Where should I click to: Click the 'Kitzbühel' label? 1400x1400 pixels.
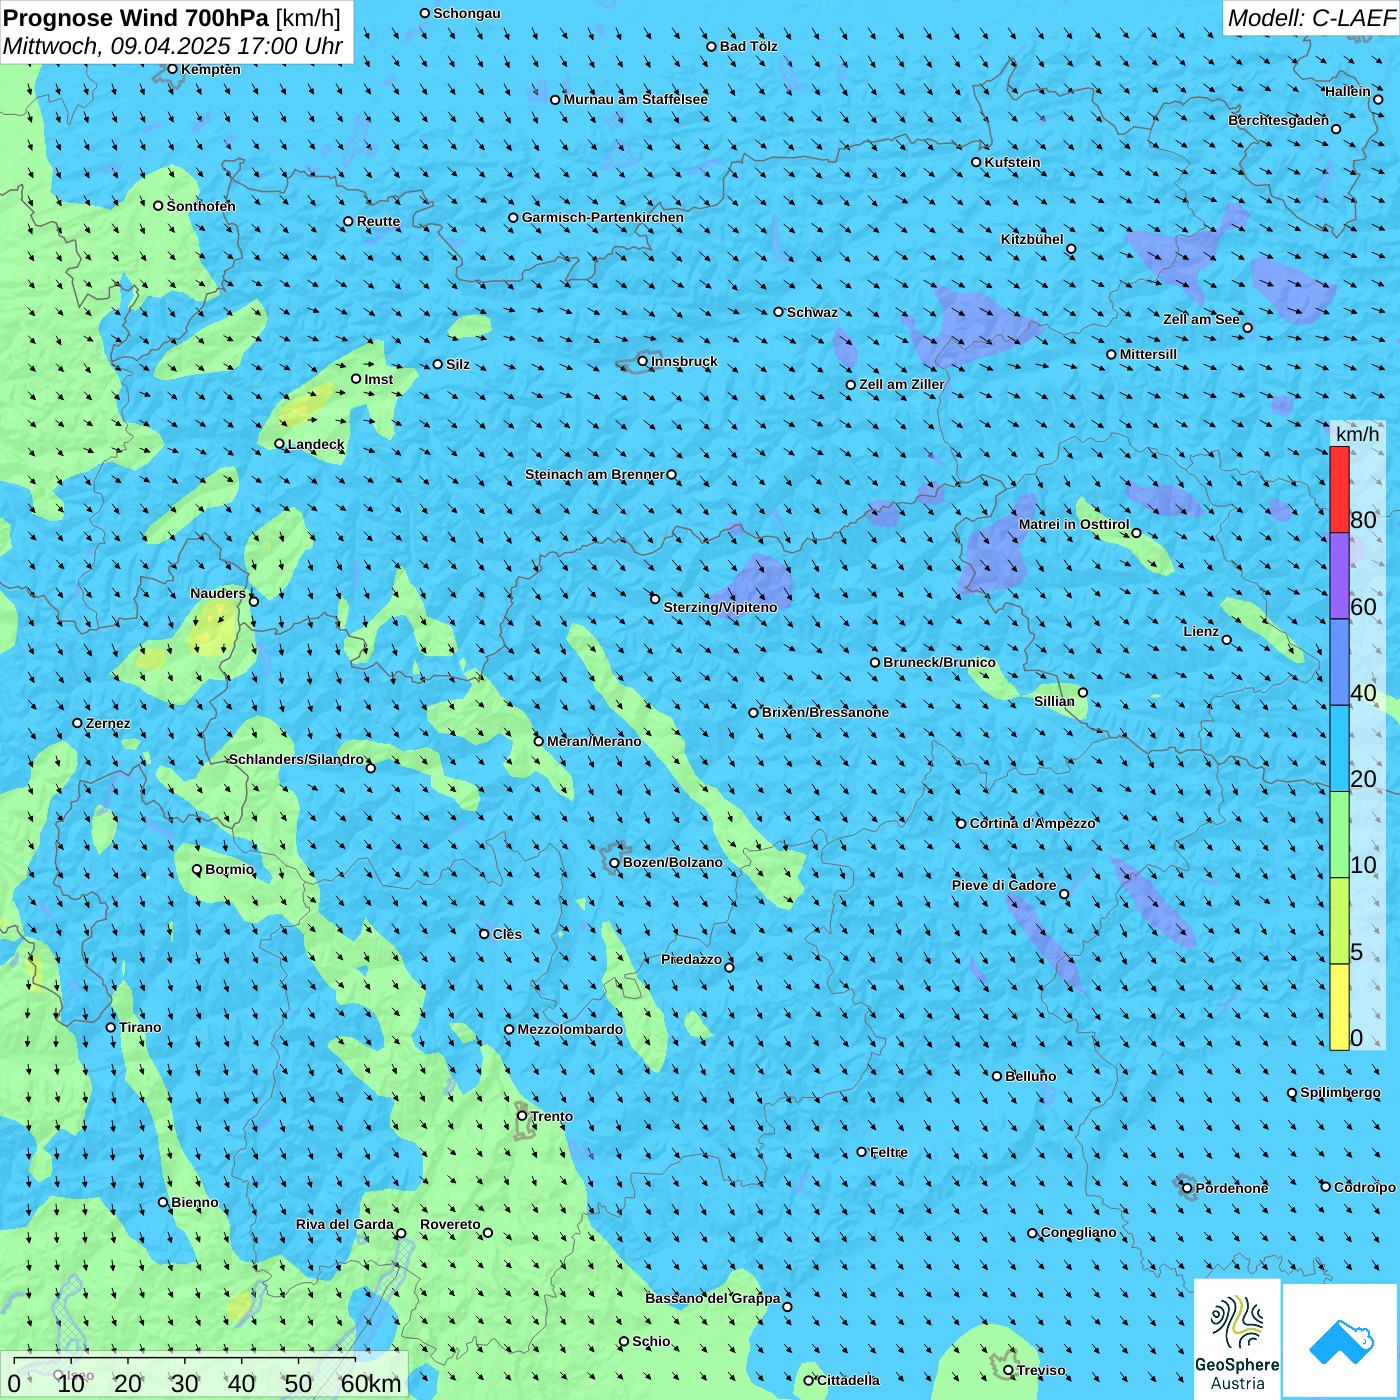(1032, 239)
